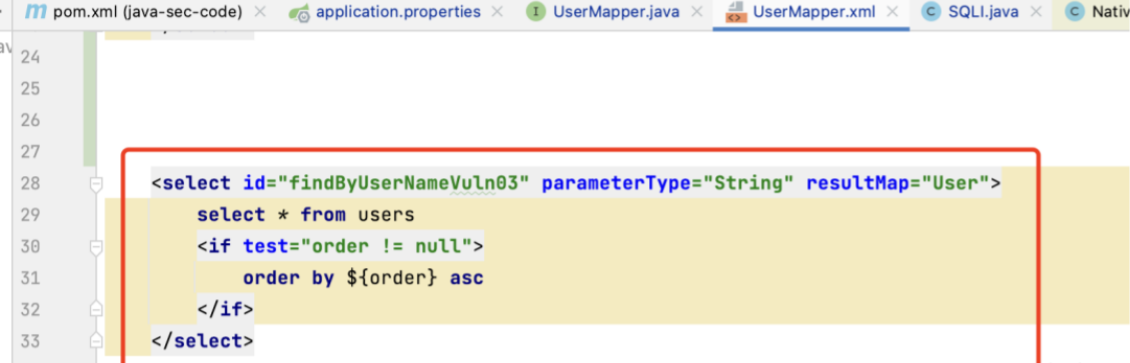The height and width of the screenshot is (363, 1130).
Task: Click the test="order != null" attribute
Action: tap(357, 247)
